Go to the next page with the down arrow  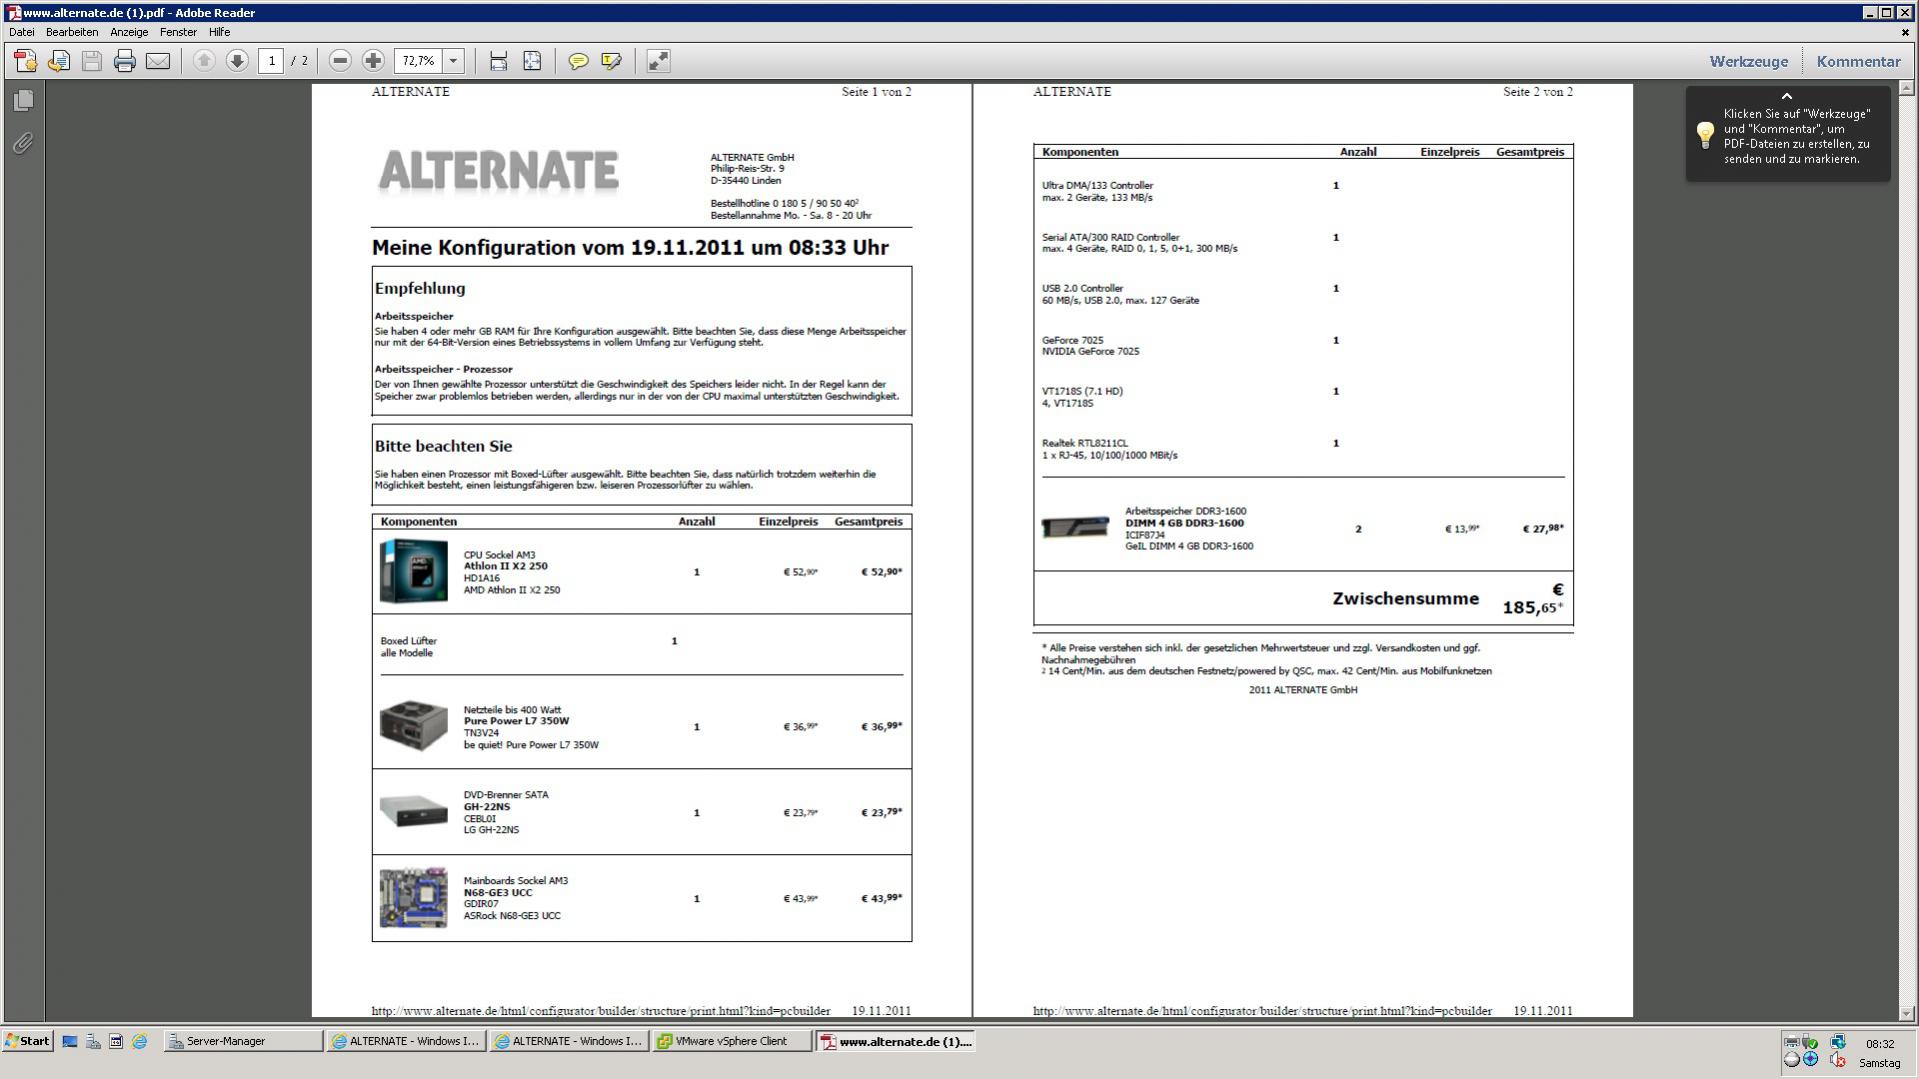pos(237,61)
